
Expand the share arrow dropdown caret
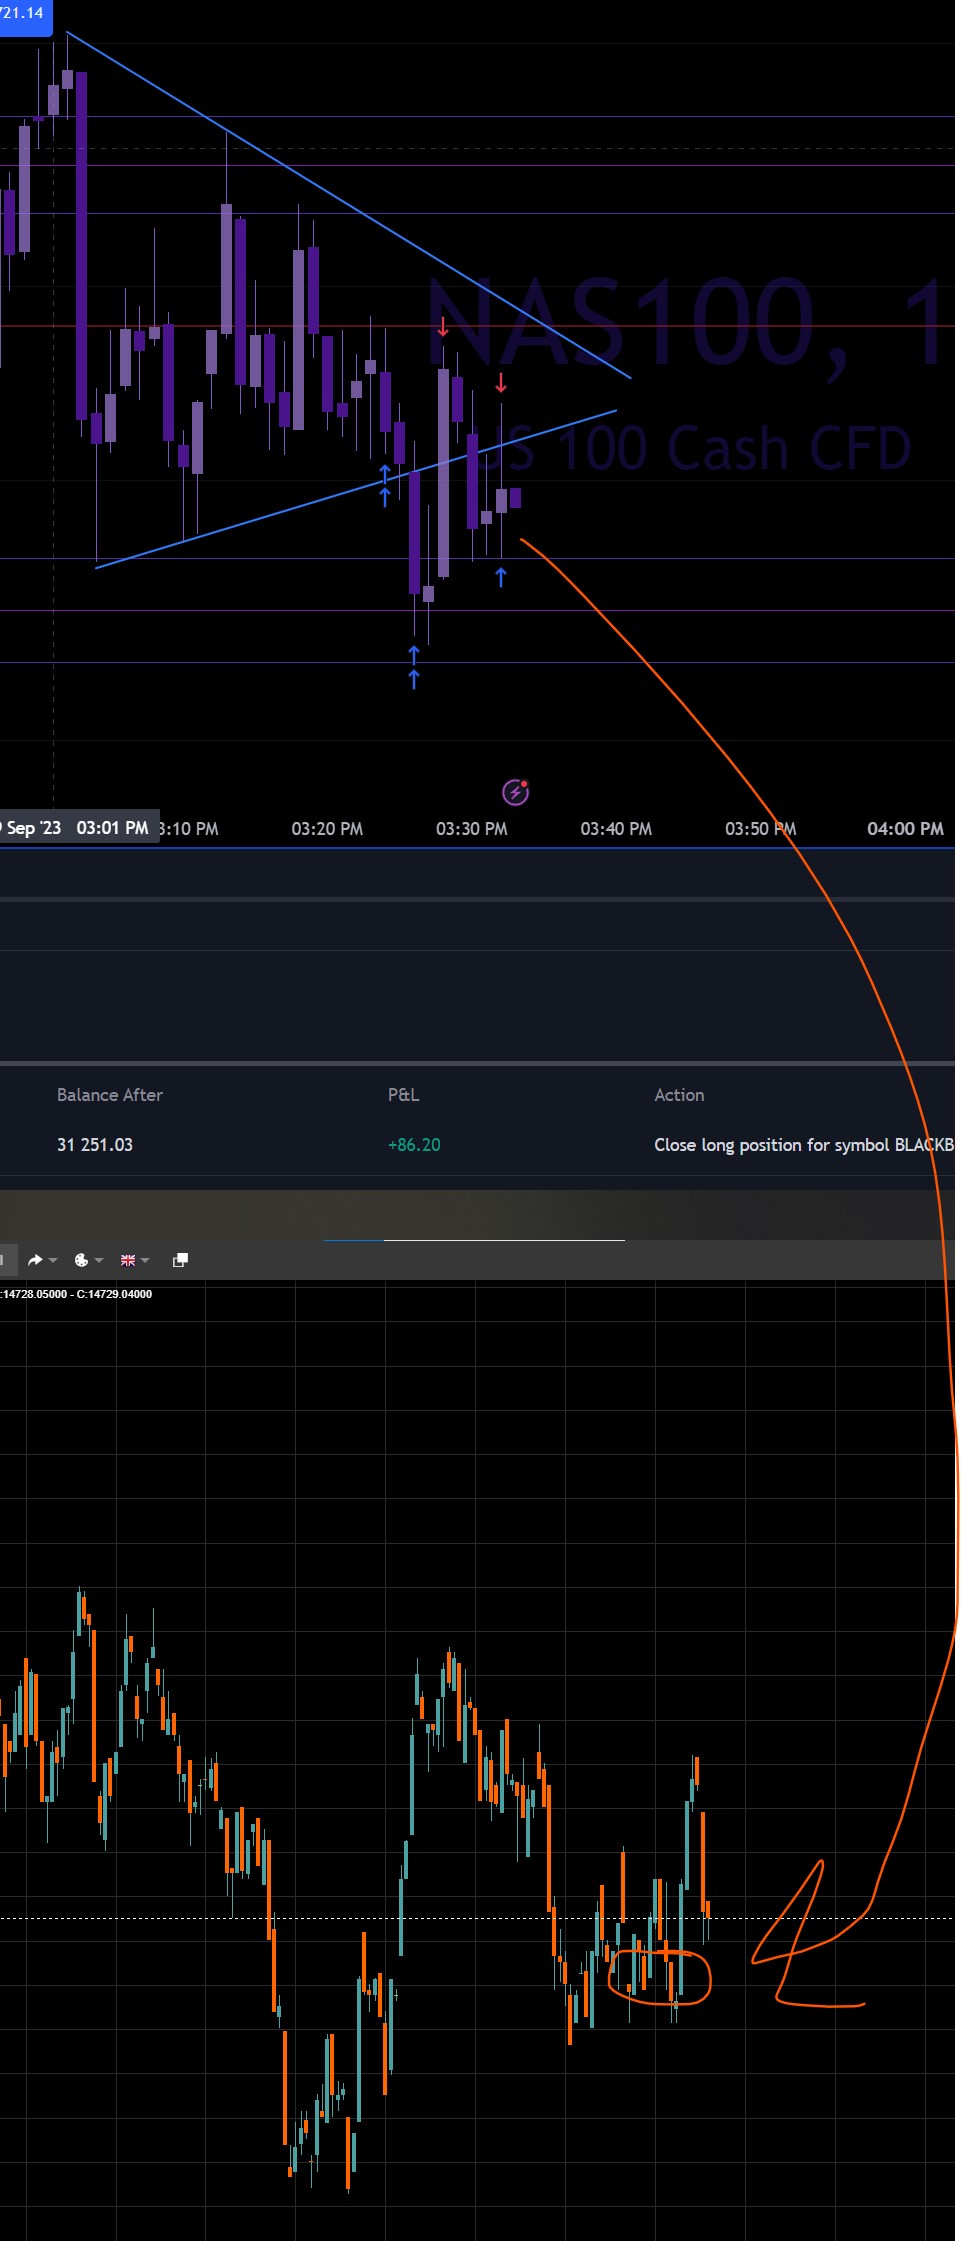(x=53, y=1261)
